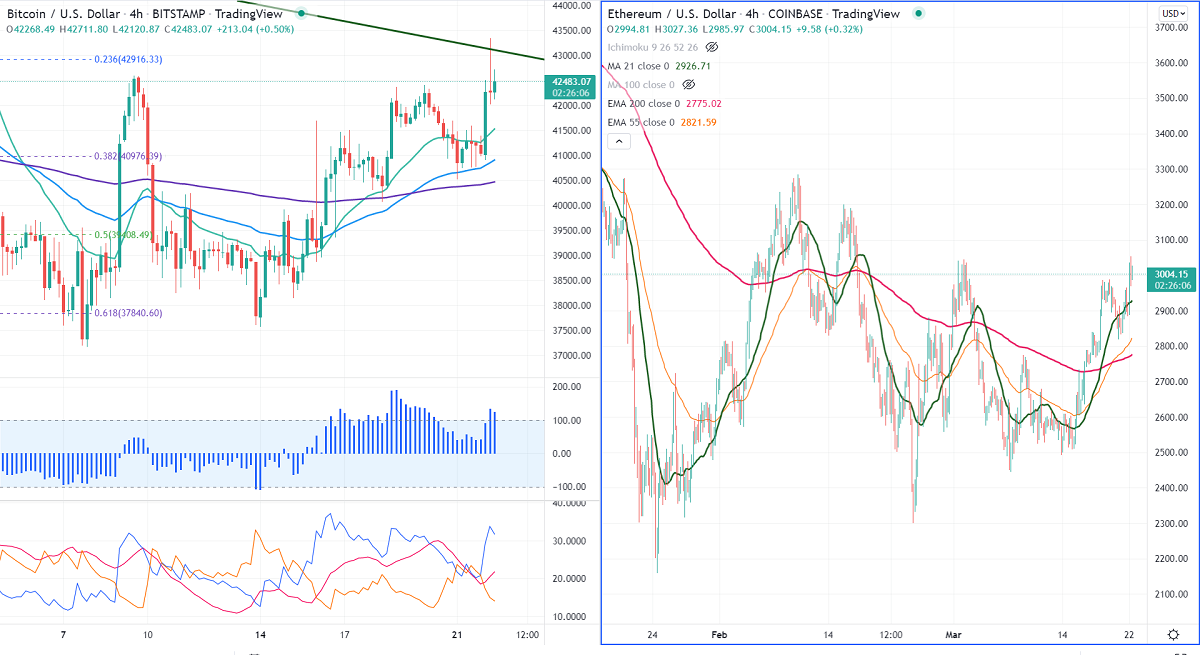
Task: Select the EMA 55 close 0 legend
Action: [x=641, y=123]
